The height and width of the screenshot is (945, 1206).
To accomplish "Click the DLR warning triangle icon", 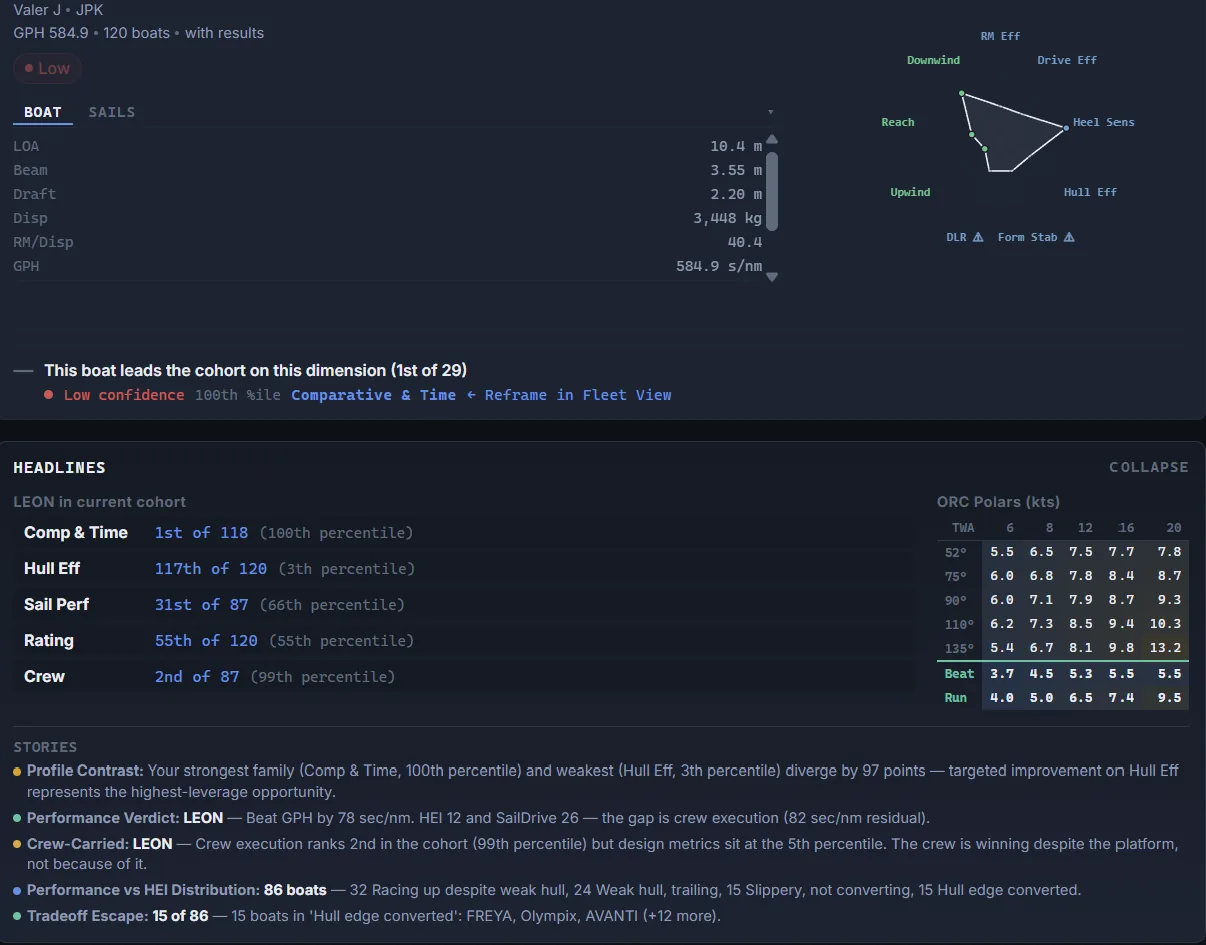I will [x=978, y=237].
